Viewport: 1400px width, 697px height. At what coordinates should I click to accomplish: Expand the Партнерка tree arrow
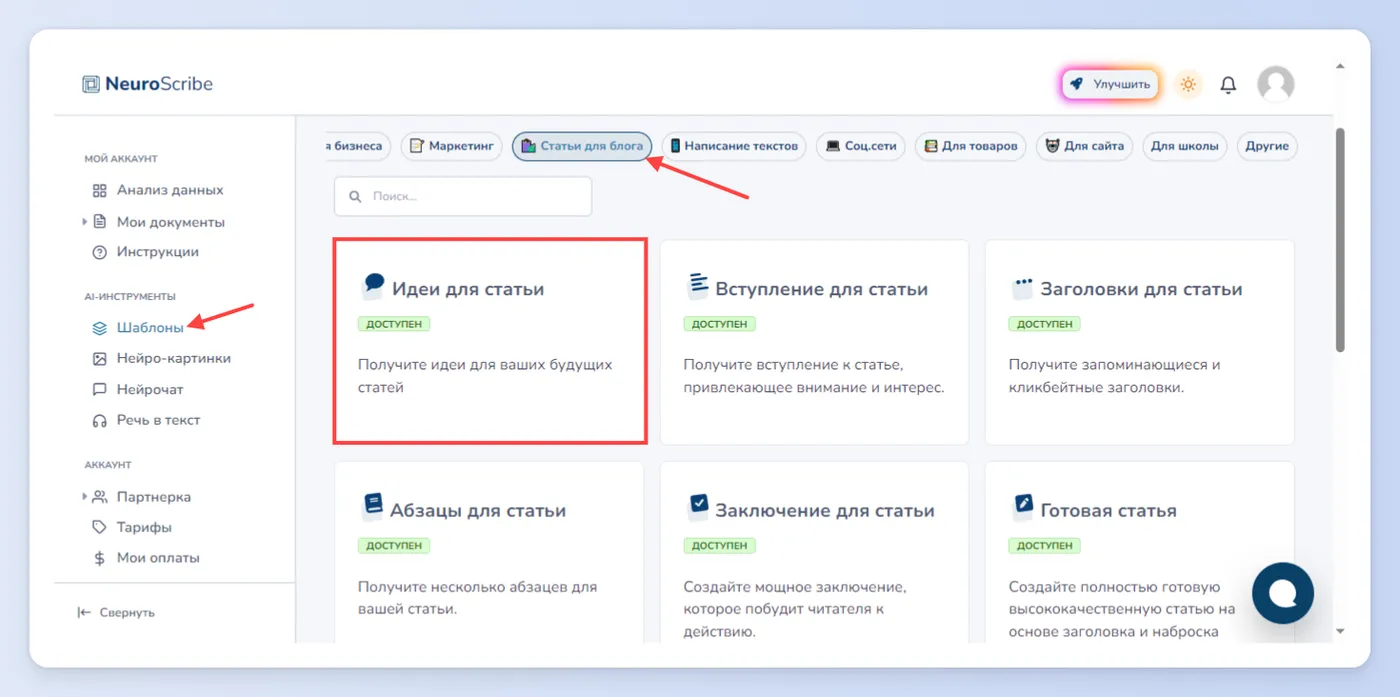[x=85, y=496]
